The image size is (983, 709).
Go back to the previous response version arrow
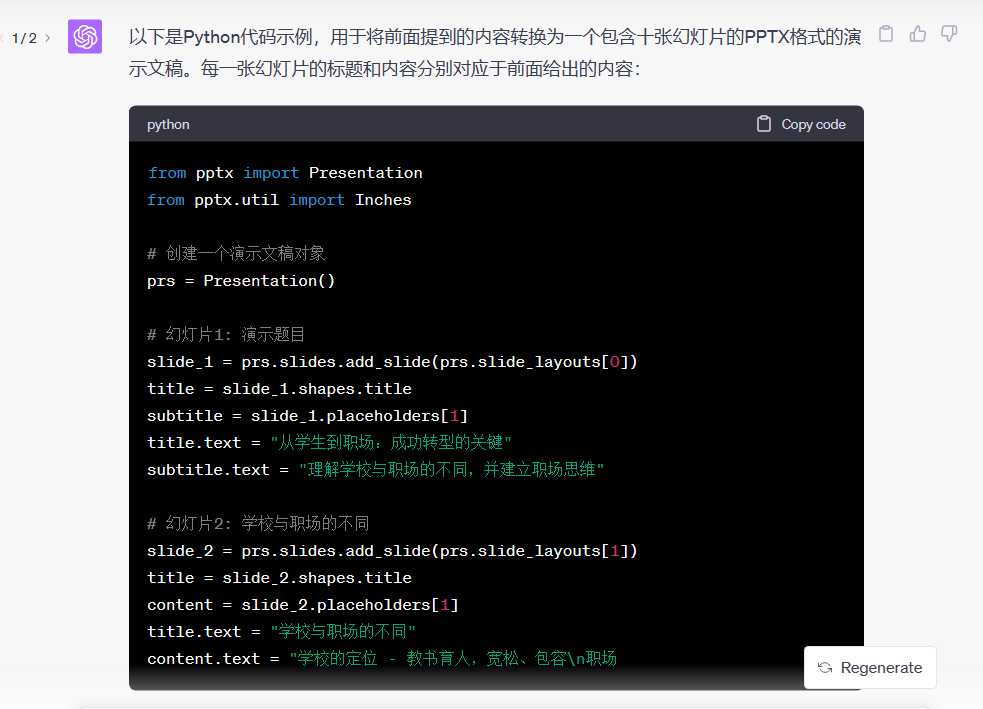3,38
